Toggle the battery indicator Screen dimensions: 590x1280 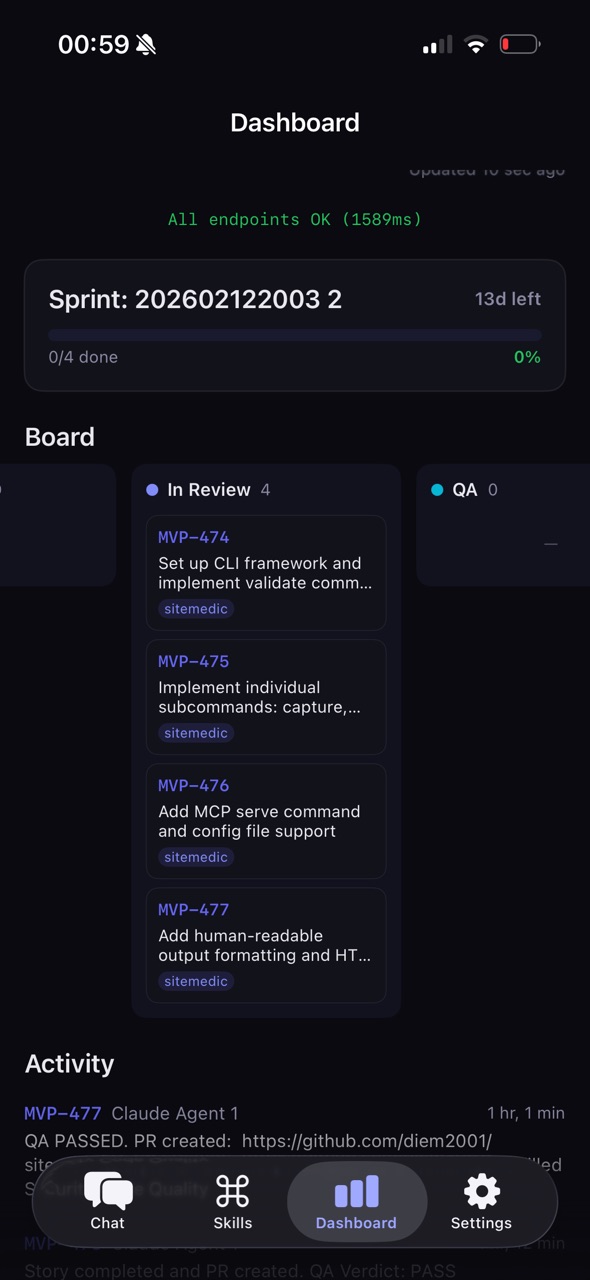click(519, 44)
